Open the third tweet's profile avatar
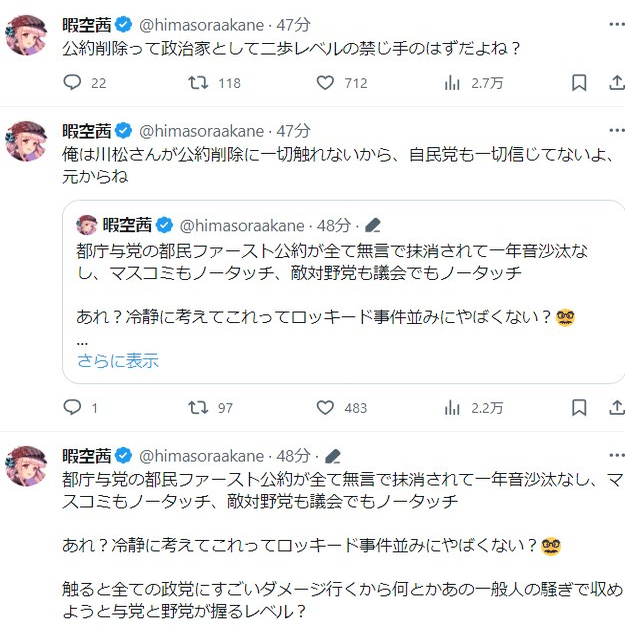Viewport: 625px width, 625px height. [27, 468]
